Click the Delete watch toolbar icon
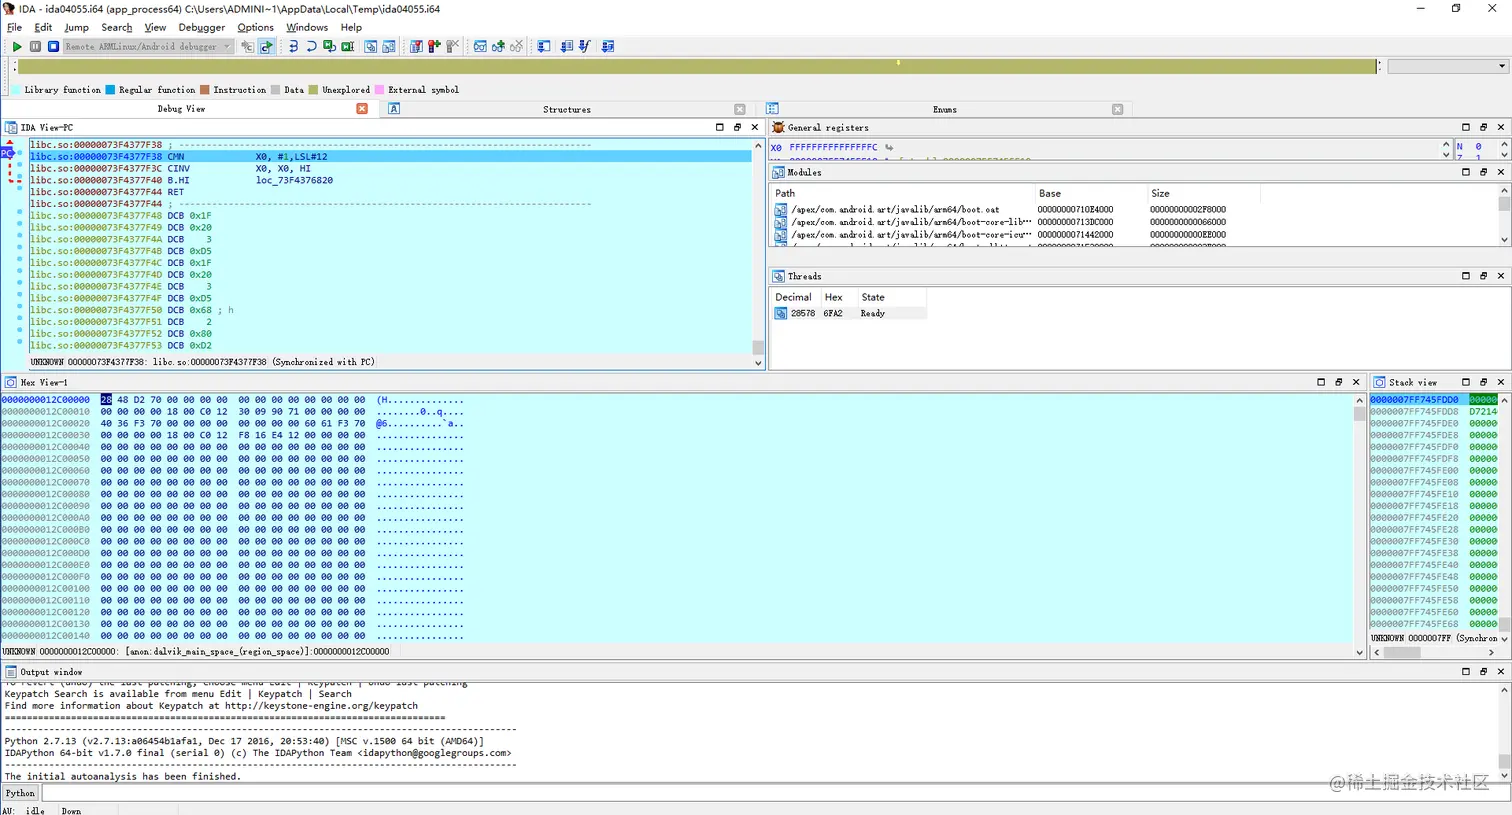The image size is (1512, 815). click(516, 46)
